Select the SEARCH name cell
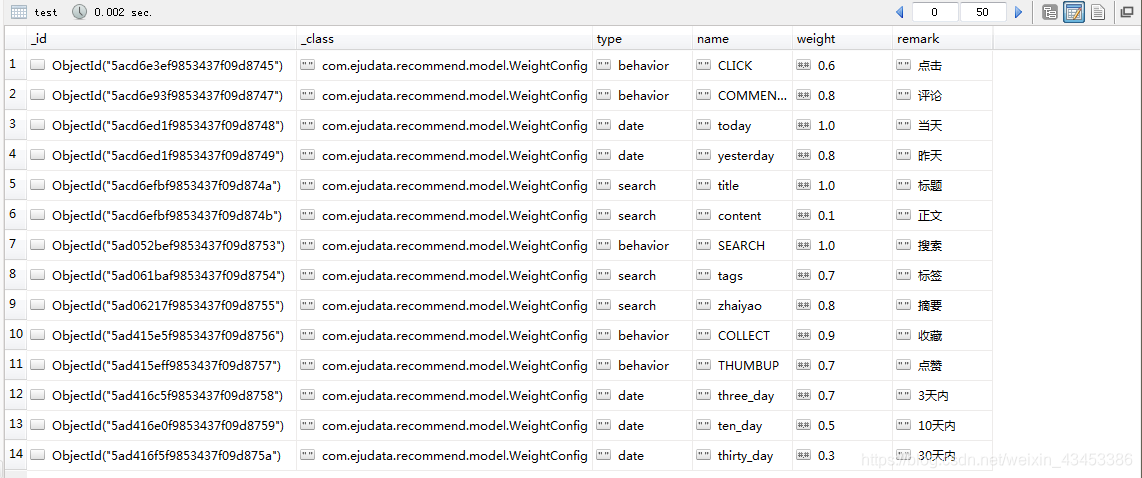Image resolution: width=1142 pixels, height=478 pixels. coord(742,246)
